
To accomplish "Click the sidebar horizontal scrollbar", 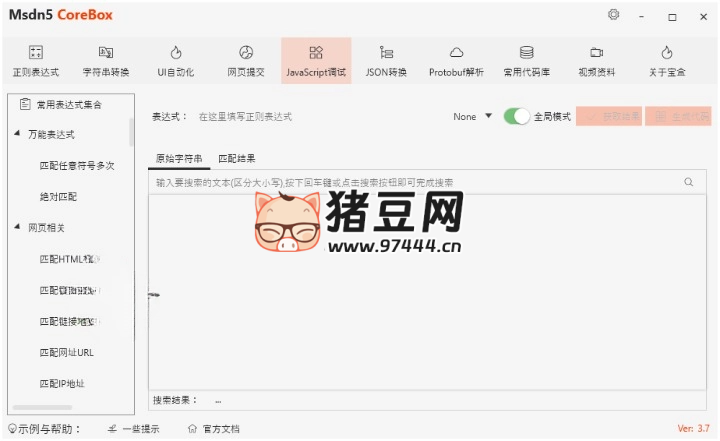I will [42, 407].
